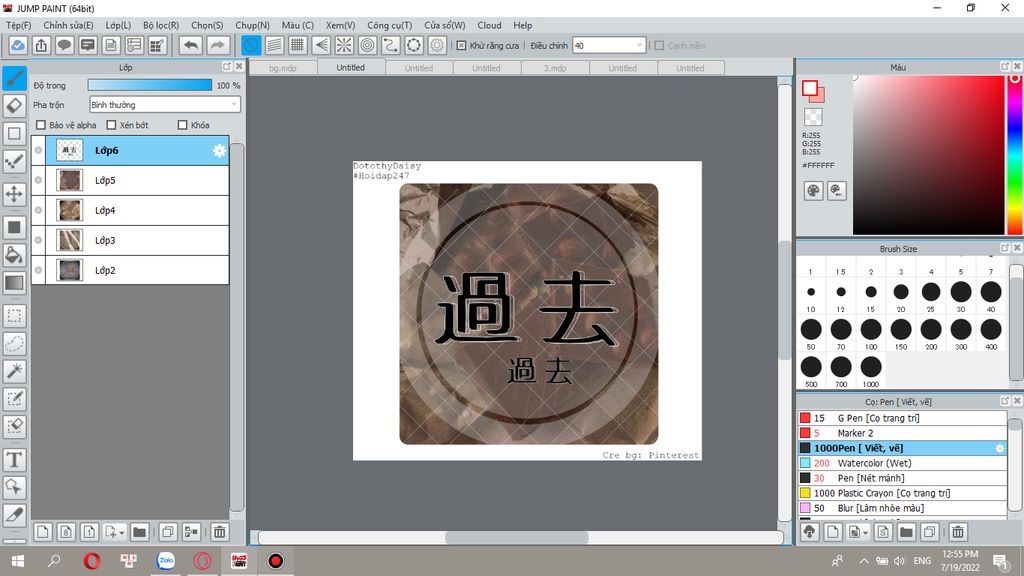Select the Bucket fill tool
This screenshot has width=1024, height=576.
[x=14, y=255]
